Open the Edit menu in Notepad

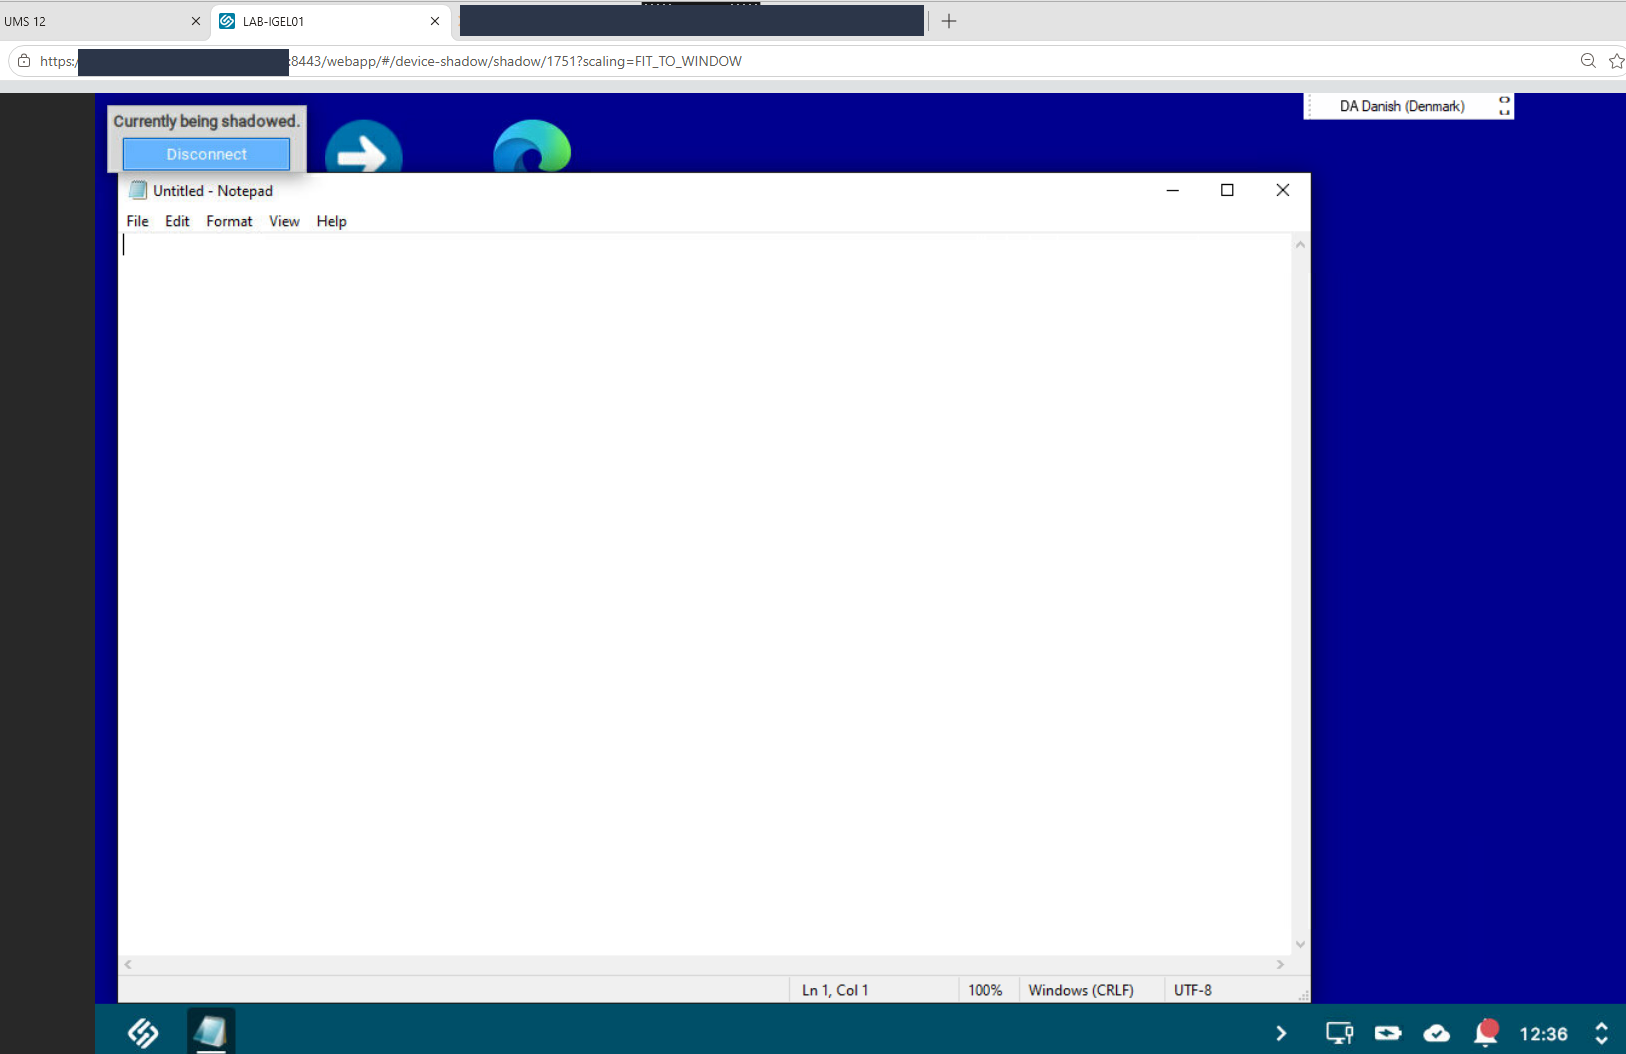coord(177,221)
